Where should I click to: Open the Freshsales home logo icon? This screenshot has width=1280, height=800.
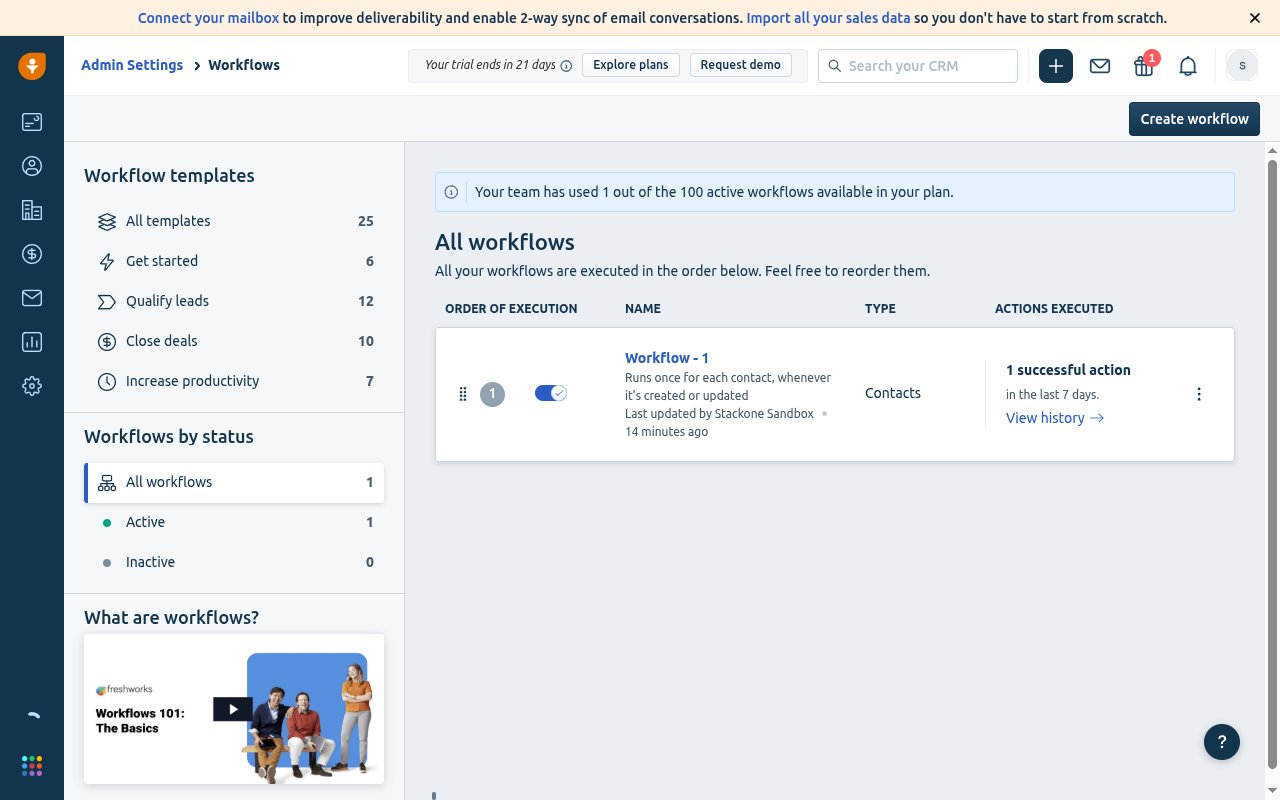[32, 66]
